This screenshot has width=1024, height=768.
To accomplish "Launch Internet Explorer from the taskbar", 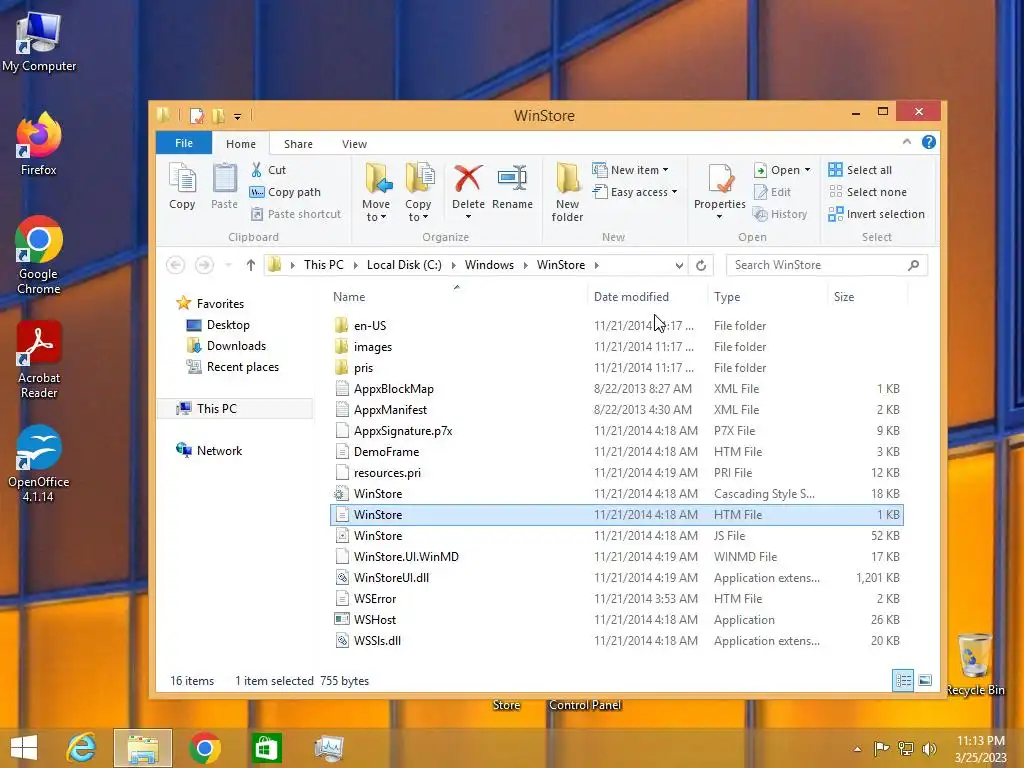I will (82, 748).
